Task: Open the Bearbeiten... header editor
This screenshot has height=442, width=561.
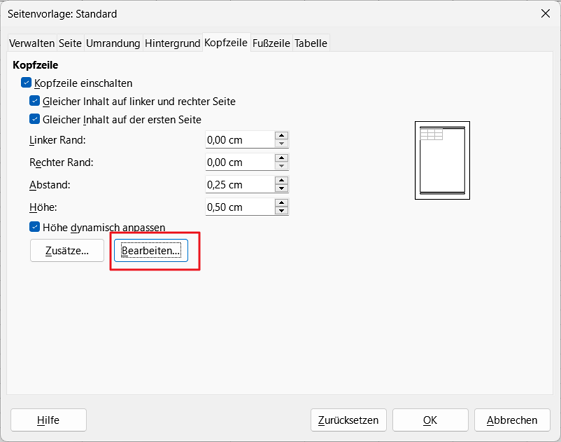Action: 151,251
